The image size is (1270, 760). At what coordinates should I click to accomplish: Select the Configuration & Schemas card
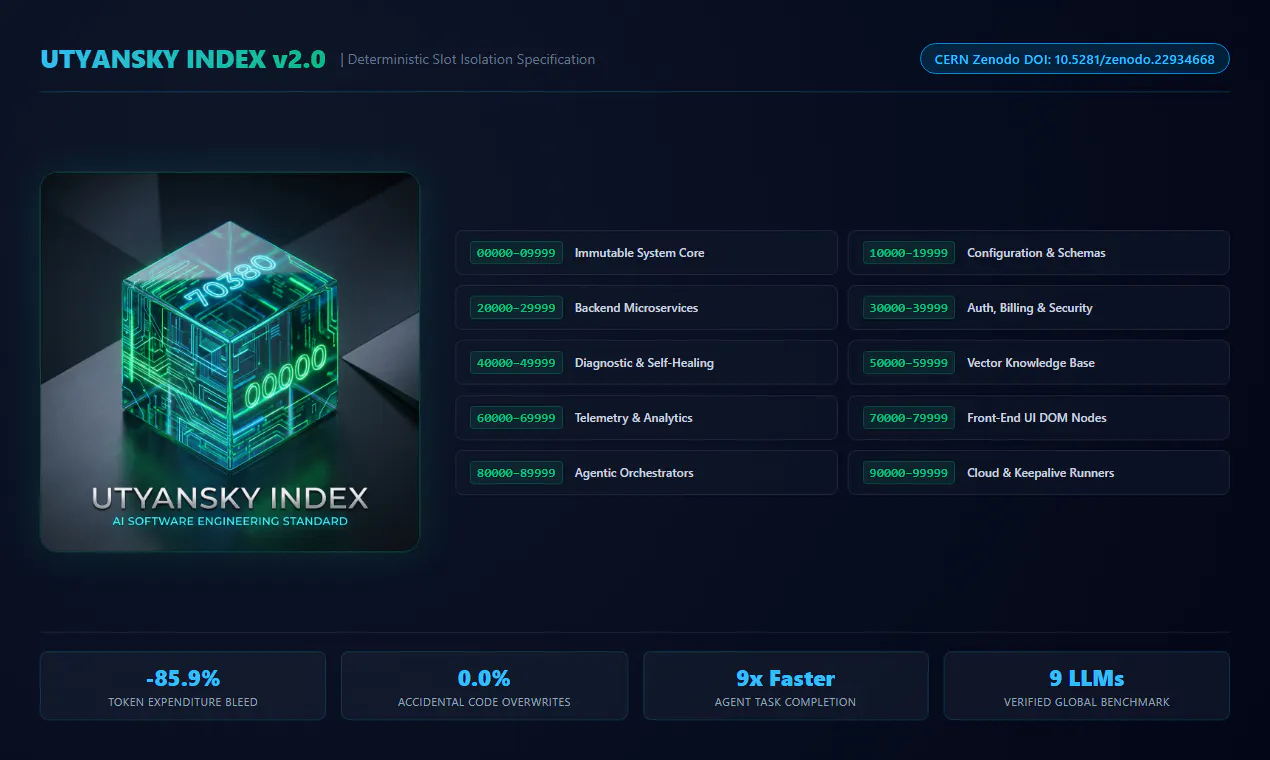coord(1039,253)
